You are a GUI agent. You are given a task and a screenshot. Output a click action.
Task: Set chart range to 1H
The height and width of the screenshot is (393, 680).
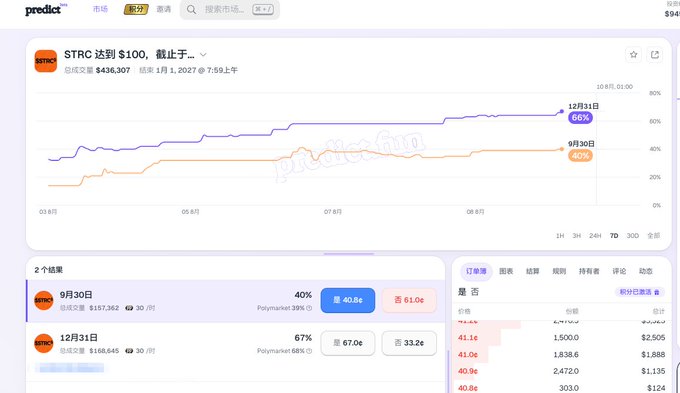(560, 236)
